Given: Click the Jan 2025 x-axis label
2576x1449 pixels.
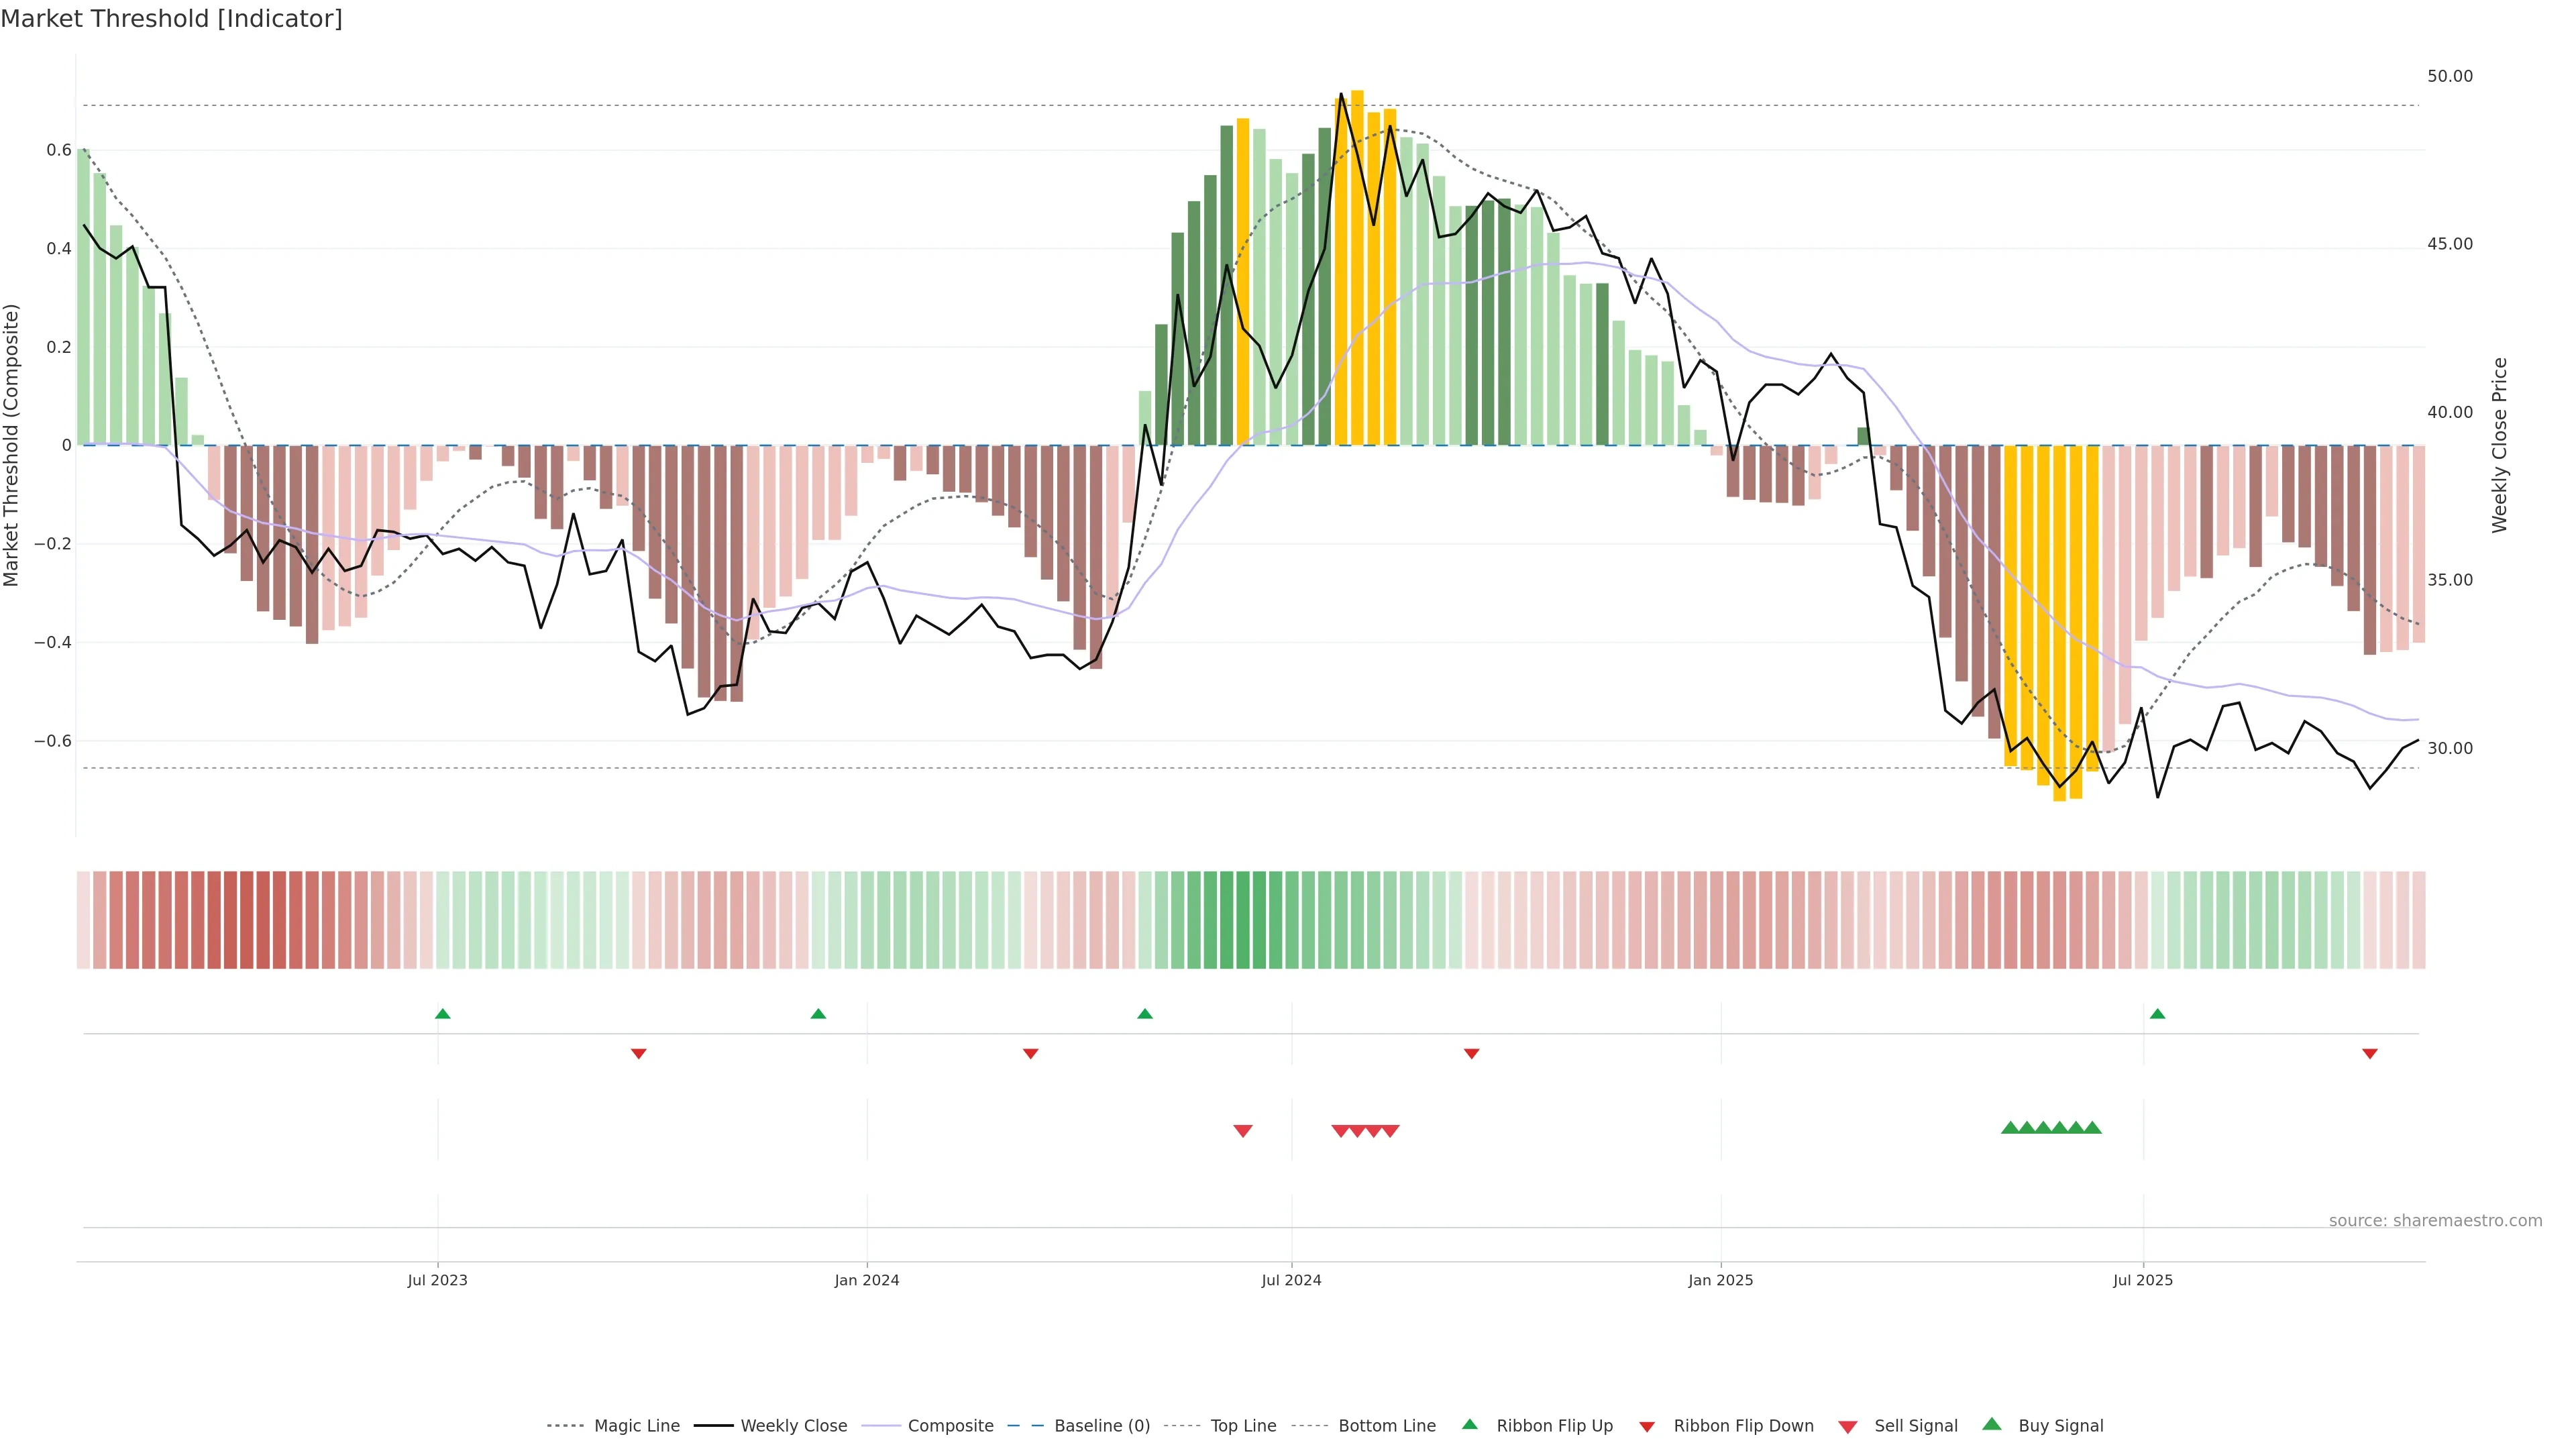Looking at the screenshot, I should [1720, 1280].
